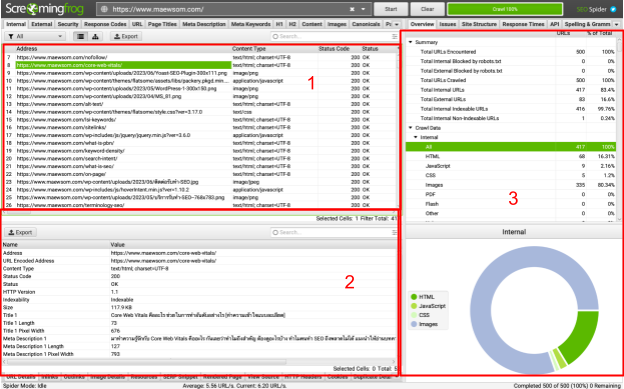Click the globe icon in URL bar
Image resolution: width=624 pixels, height=389 pixels.
[104, 9]
